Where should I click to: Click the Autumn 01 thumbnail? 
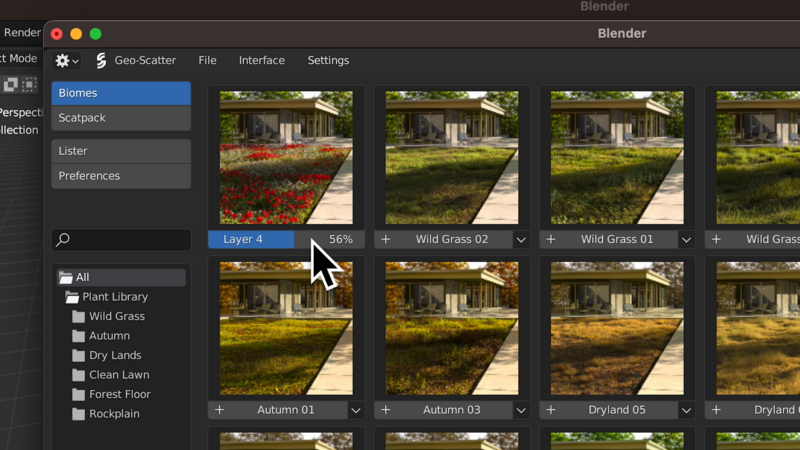click(286, 329)
